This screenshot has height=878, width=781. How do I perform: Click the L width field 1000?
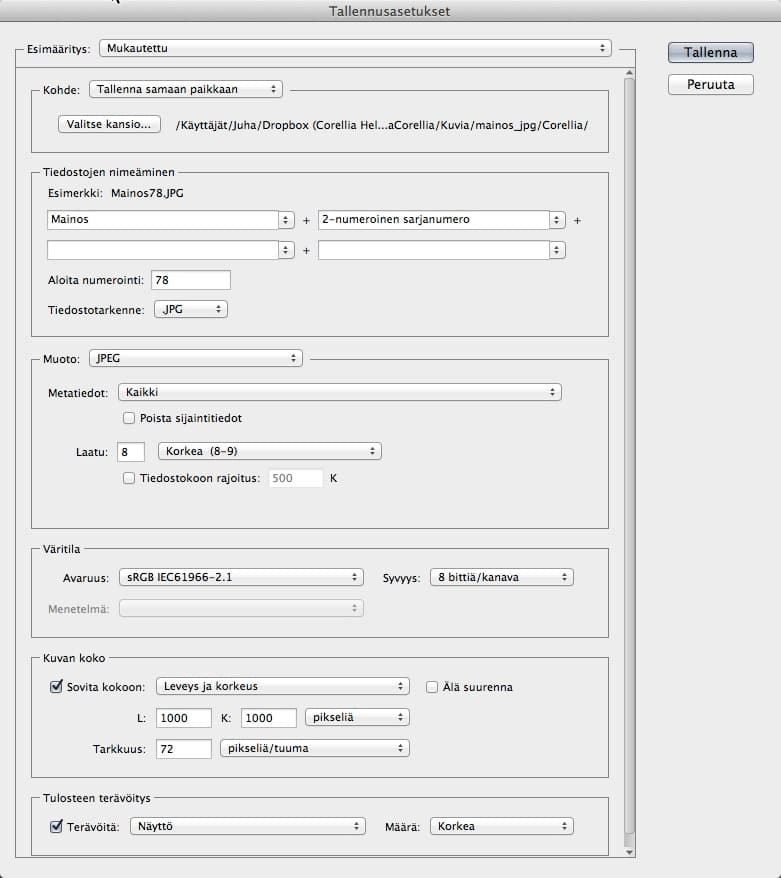click(184, 718)
